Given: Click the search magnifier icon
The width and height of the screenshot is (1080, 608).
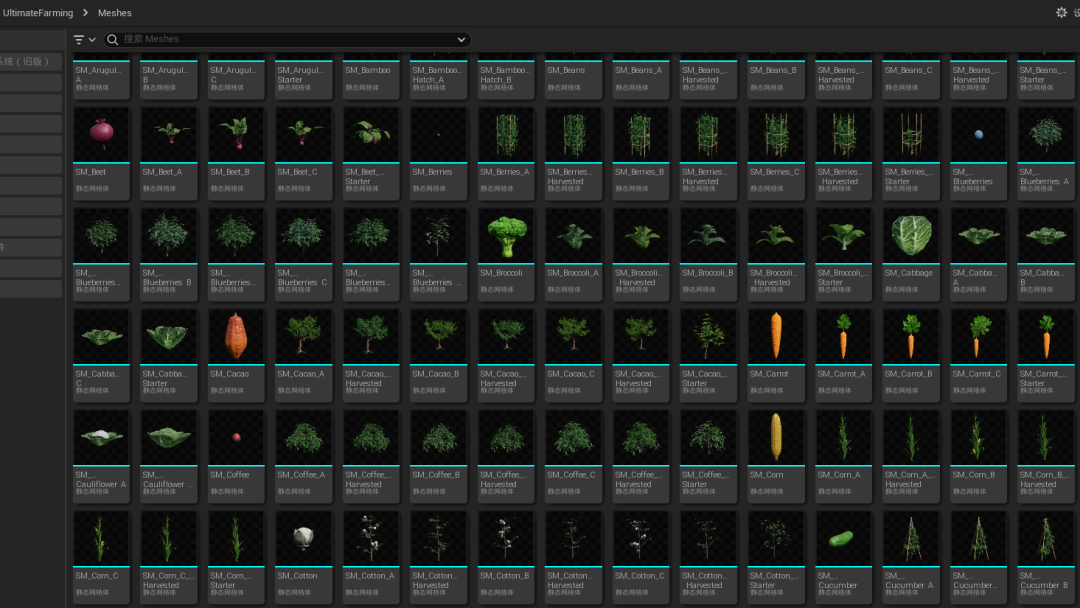Looking at the screenshot, I should tap(112, 39).
